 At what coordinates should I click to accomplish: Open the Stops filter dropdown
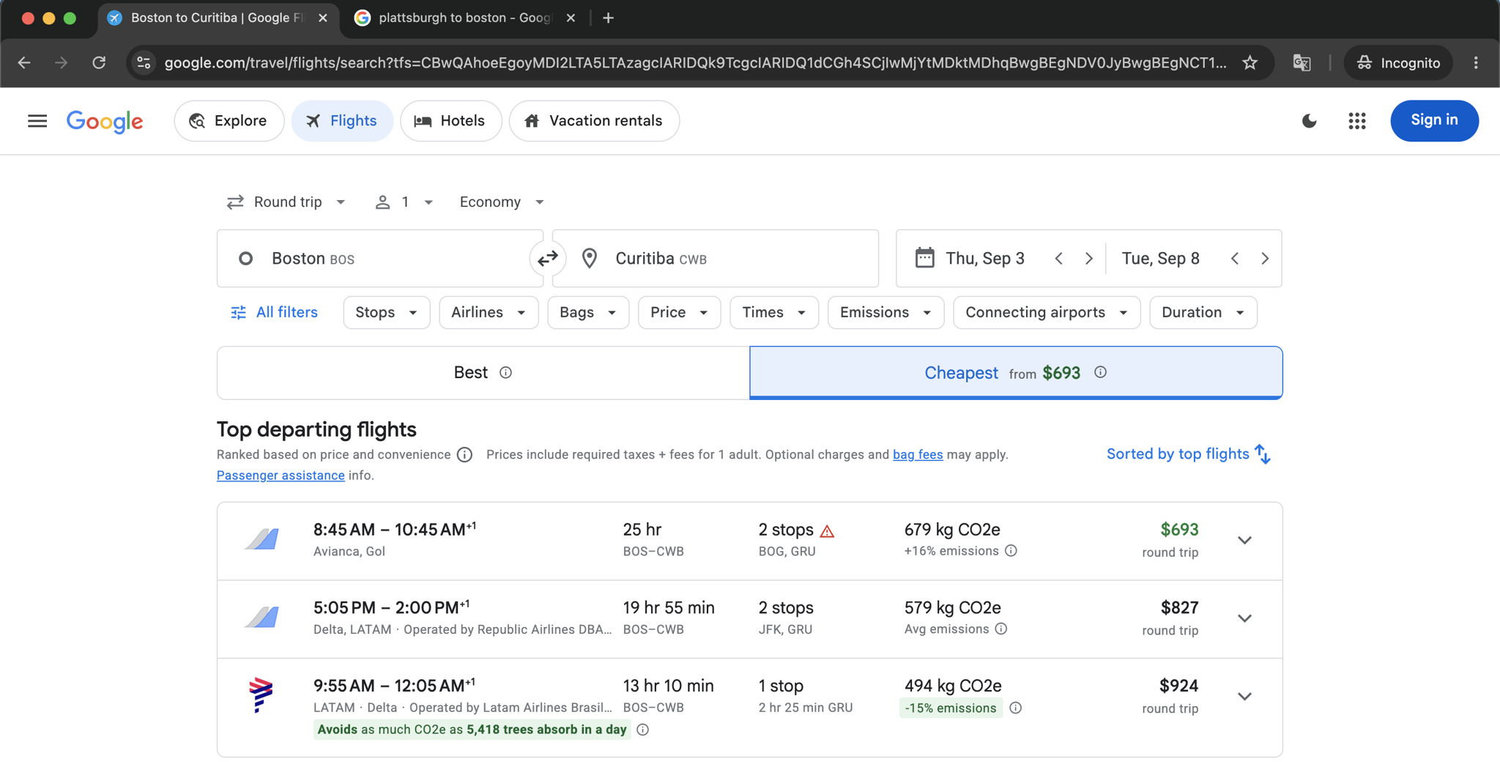coord(387,313)
